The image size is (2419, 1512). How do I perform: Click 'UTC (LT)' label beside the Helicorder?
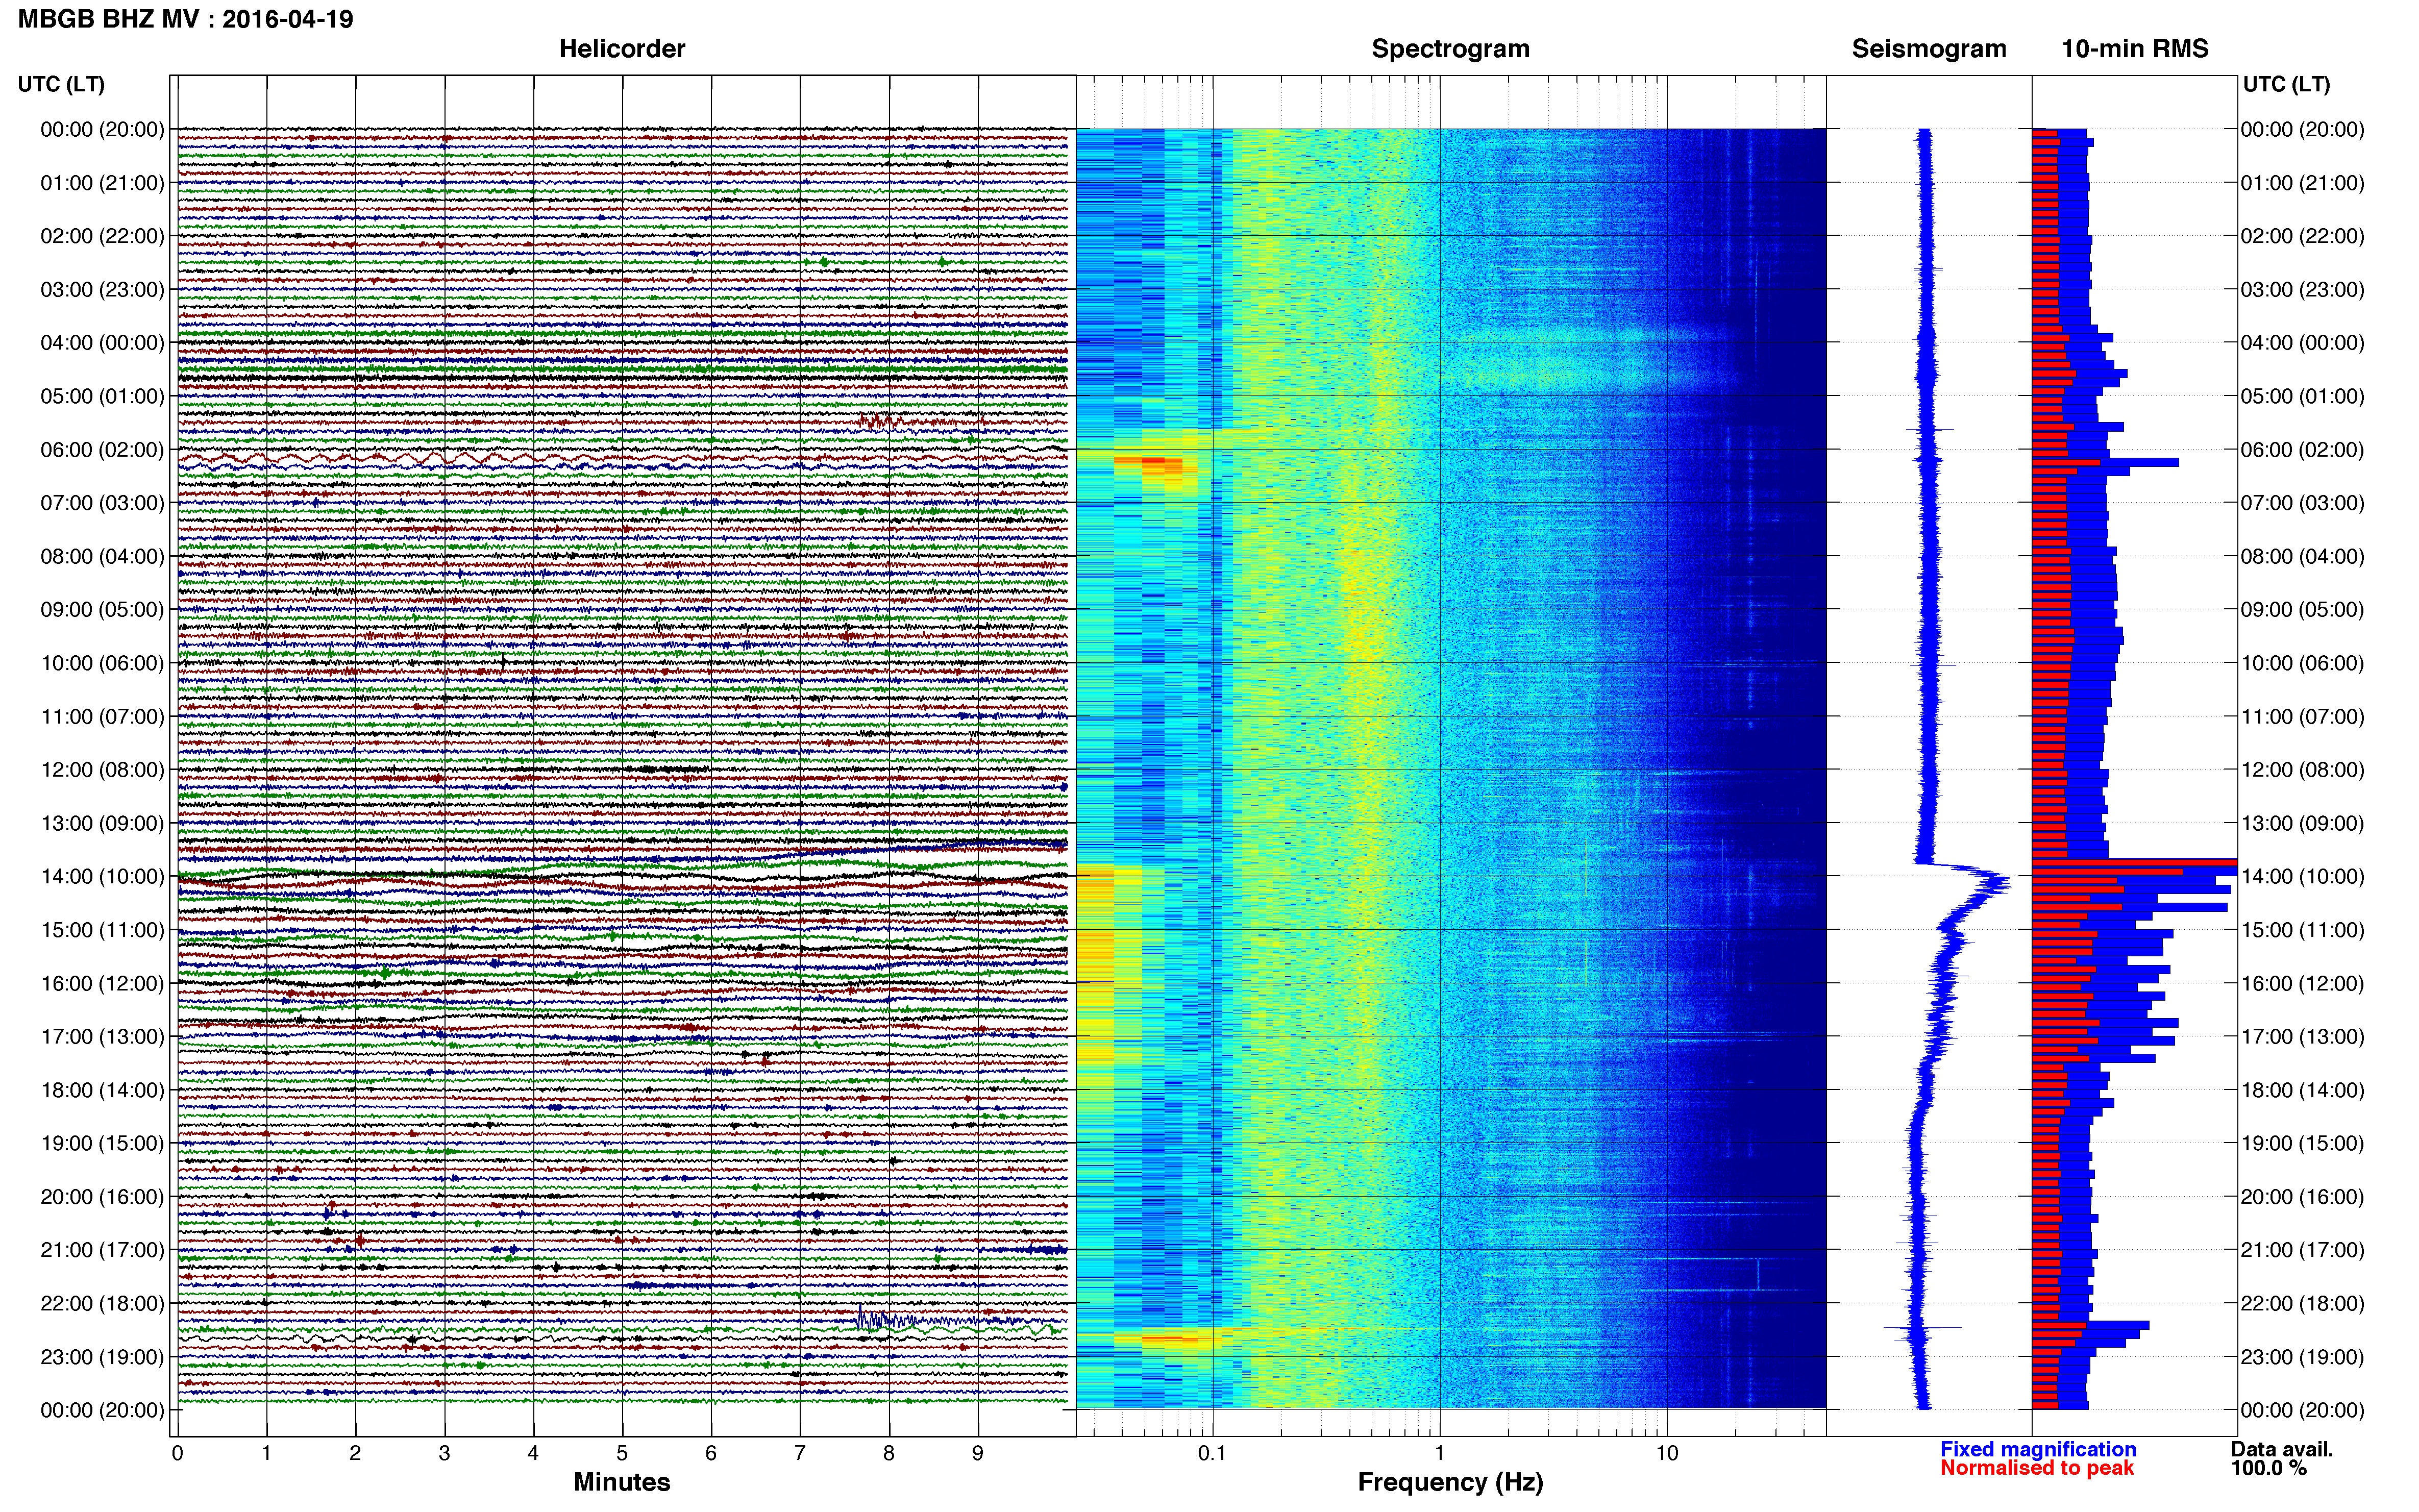(x=61, y=84)
